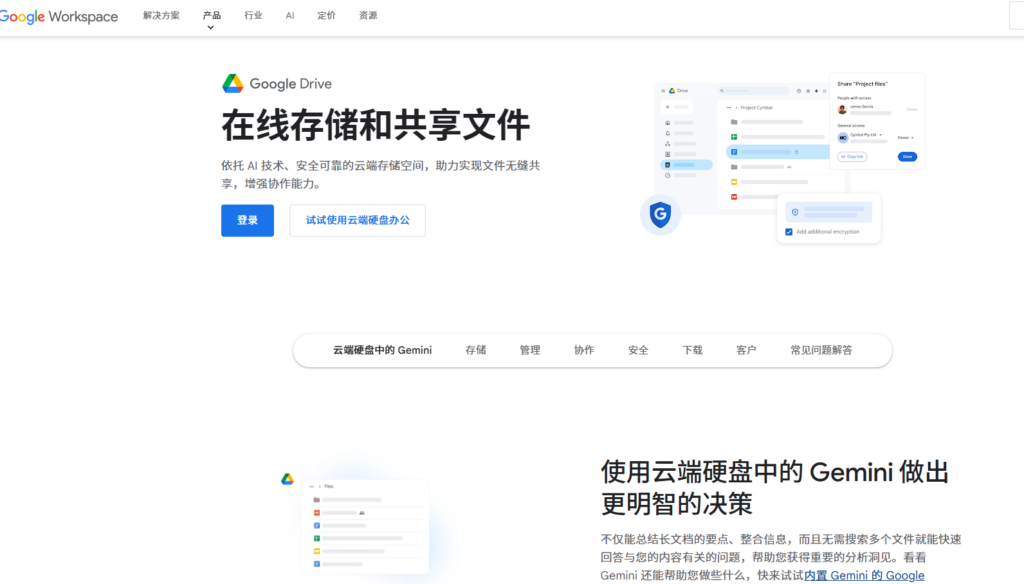The width and height of the screenshot is (1024, 584).
Task: Click the lock icon on highlighted file row
Action: [x=797, y=152]
